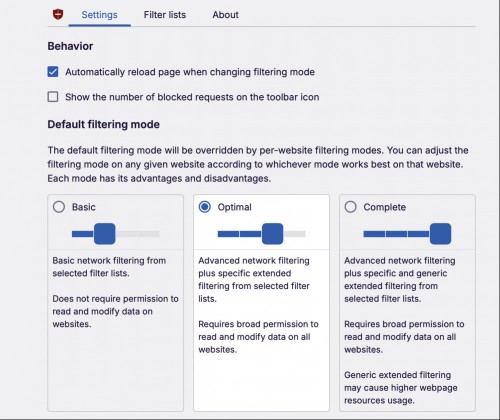Image resolution: width=500 pixels, height=420 pixels.
Task: Enable showing blocked requests count on toolbar icon
Action: tap(53, 97)
